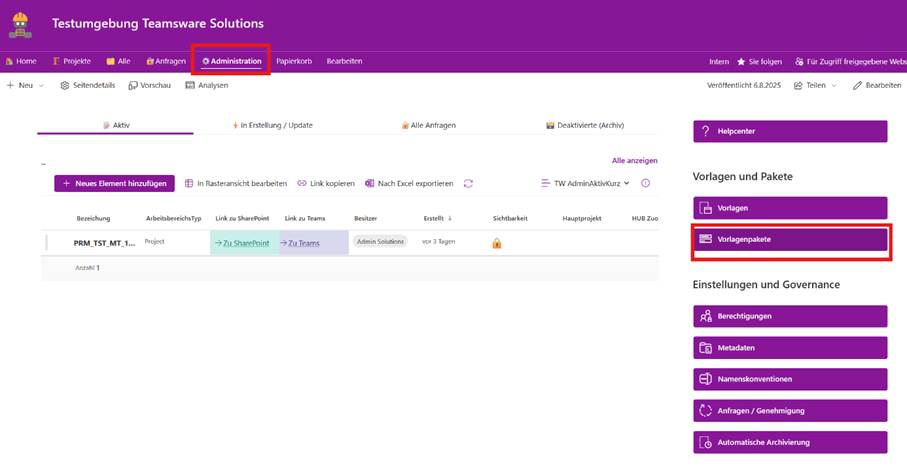907x475 pixels.
Task: Open Seitendetails with the gear icon
Action: (65, 86)
